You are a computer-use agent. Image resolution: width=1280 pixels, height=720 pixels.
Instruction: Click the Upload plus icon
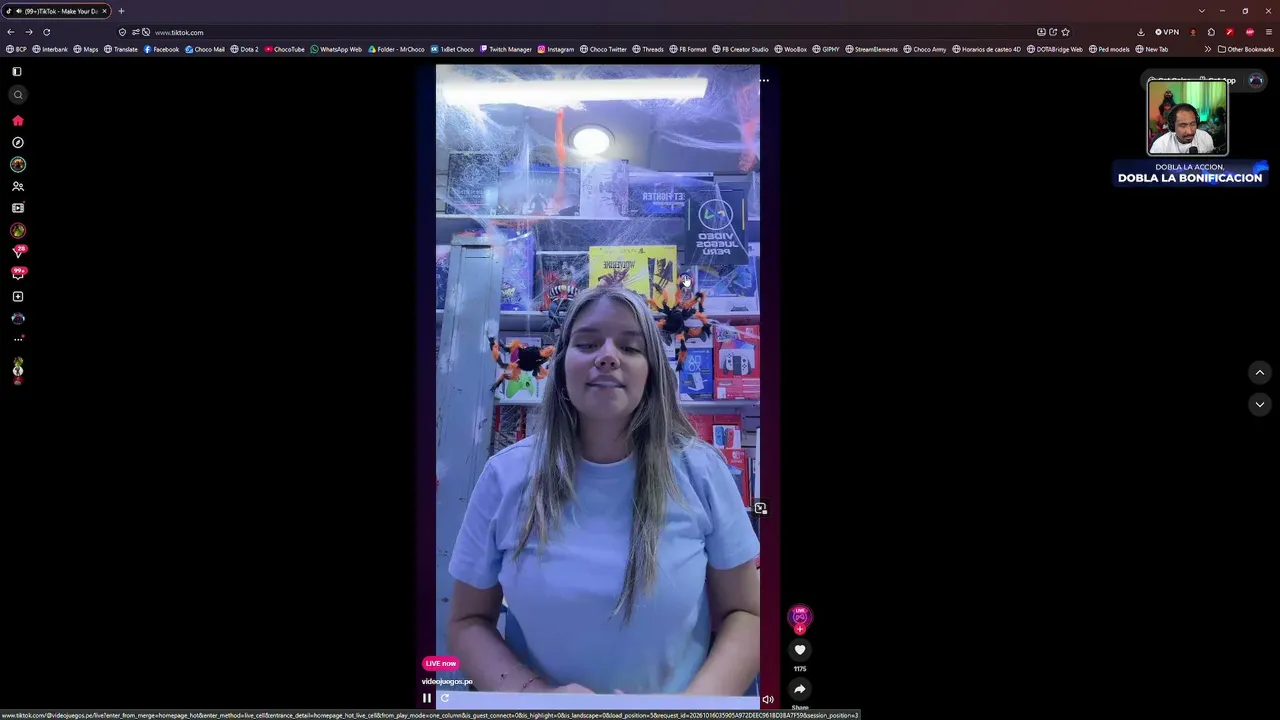click(18, 297)
